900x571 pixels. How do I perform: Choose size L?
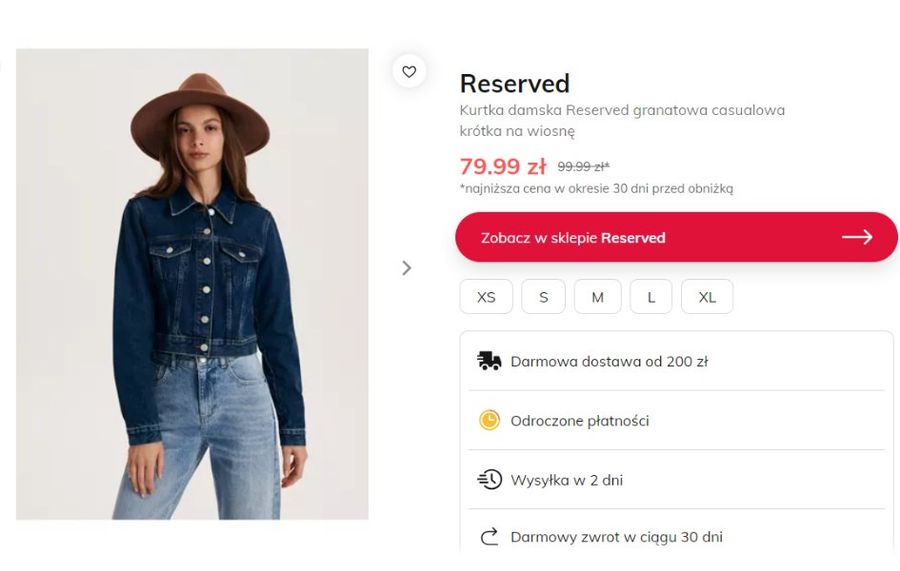(x=651, y=297)
